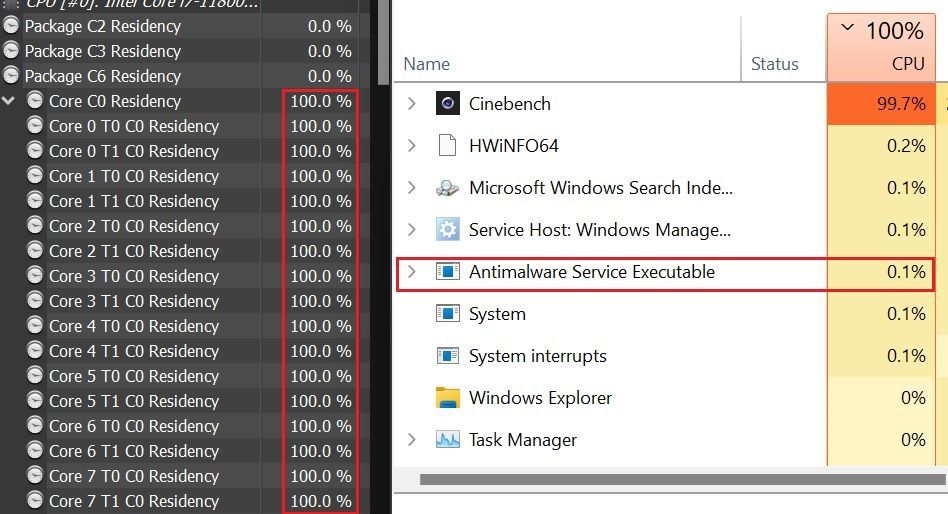Click sensor icon for Core 1 T1 C0 Residency
This screenshot has width=948, height=514.
coord(35,200)
